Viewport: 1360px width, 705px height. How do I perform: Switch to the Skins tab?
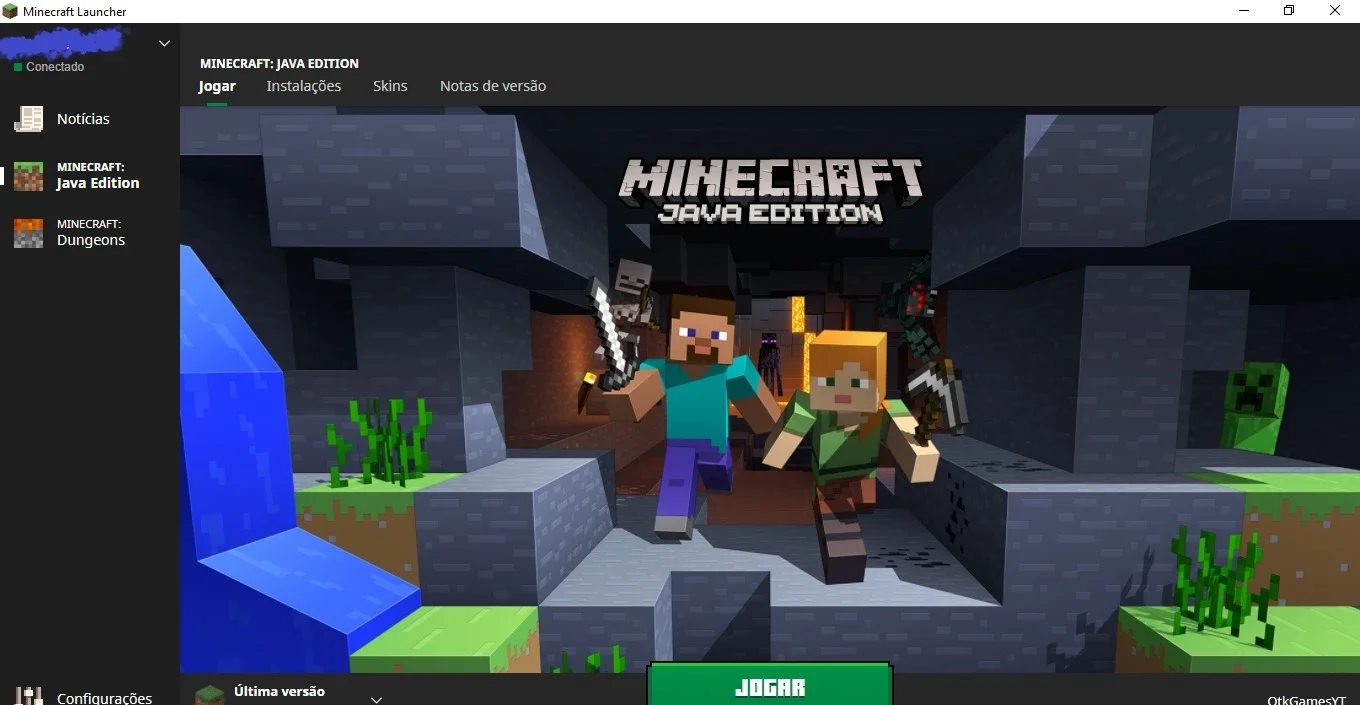390,86
